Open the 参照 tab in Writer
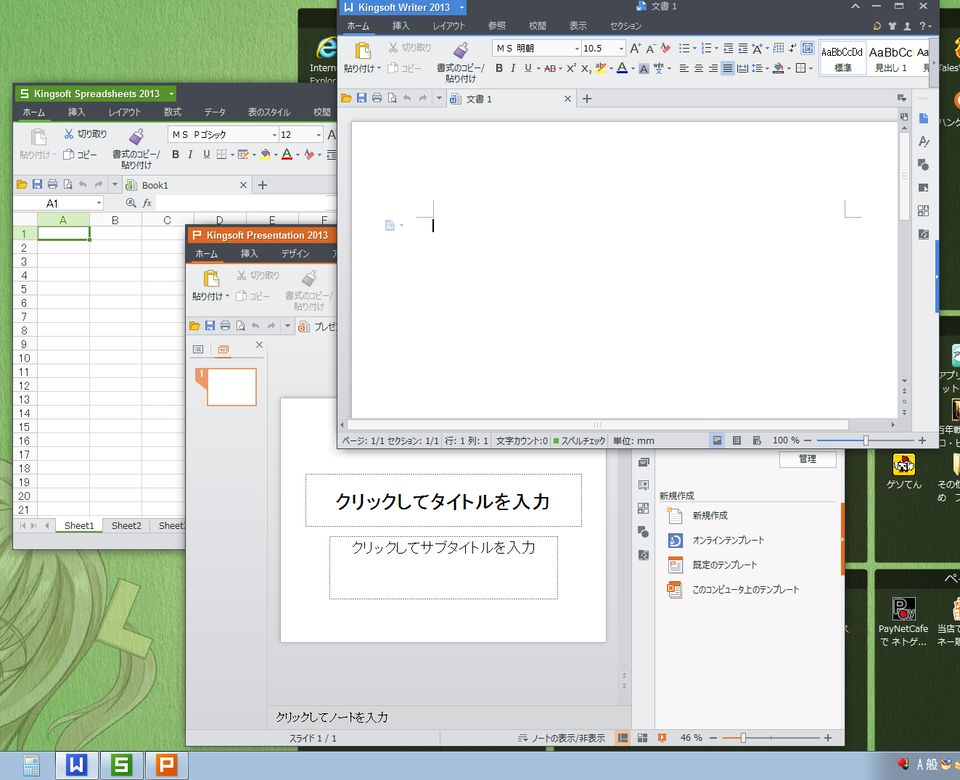This screenshot has height=780, width=960. (x=497, y=26)
